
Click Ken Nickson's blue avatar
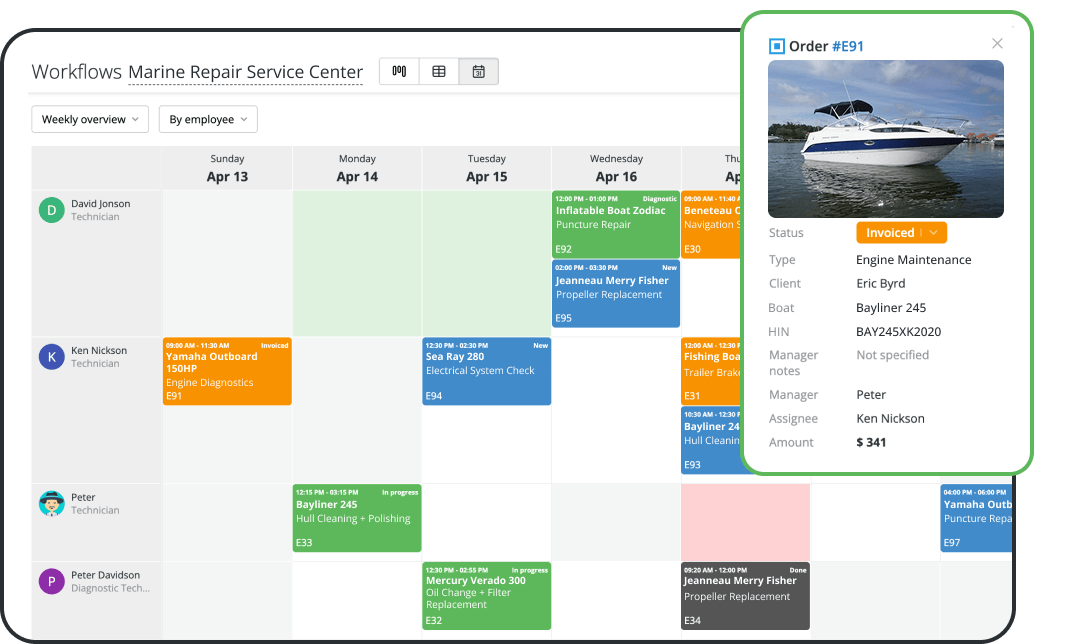[51, 357]
